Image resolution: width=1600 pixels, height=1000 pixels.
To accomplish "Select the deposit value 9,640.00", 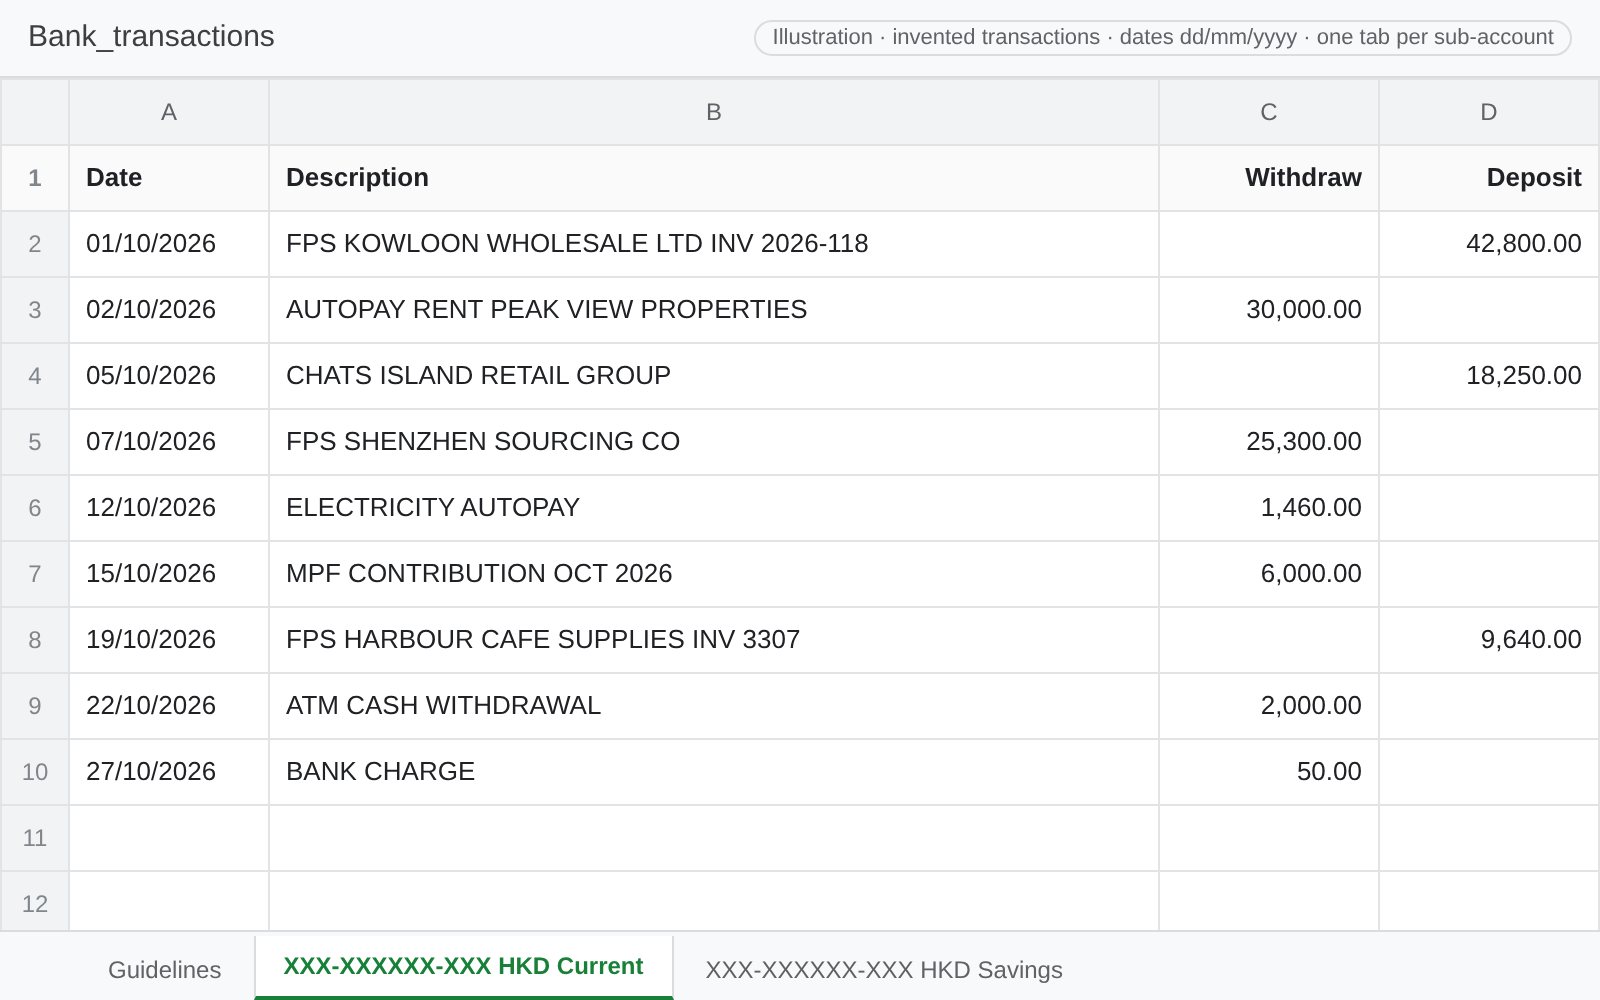I will 1489,640.
